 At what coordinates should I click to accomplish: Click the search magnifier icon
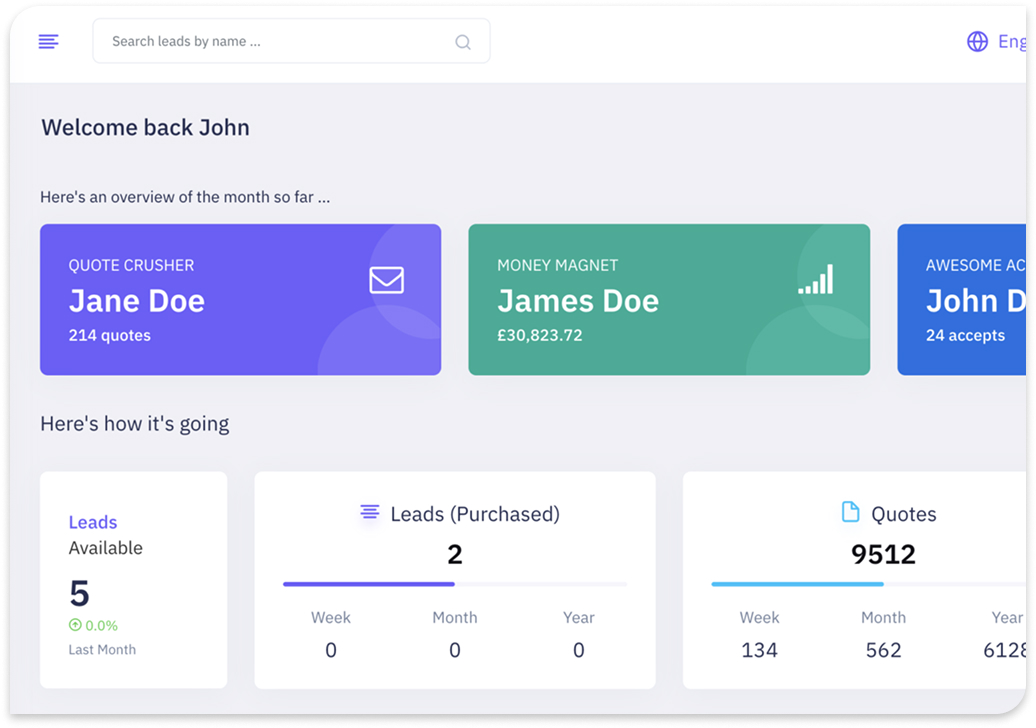tap(463, 42)
